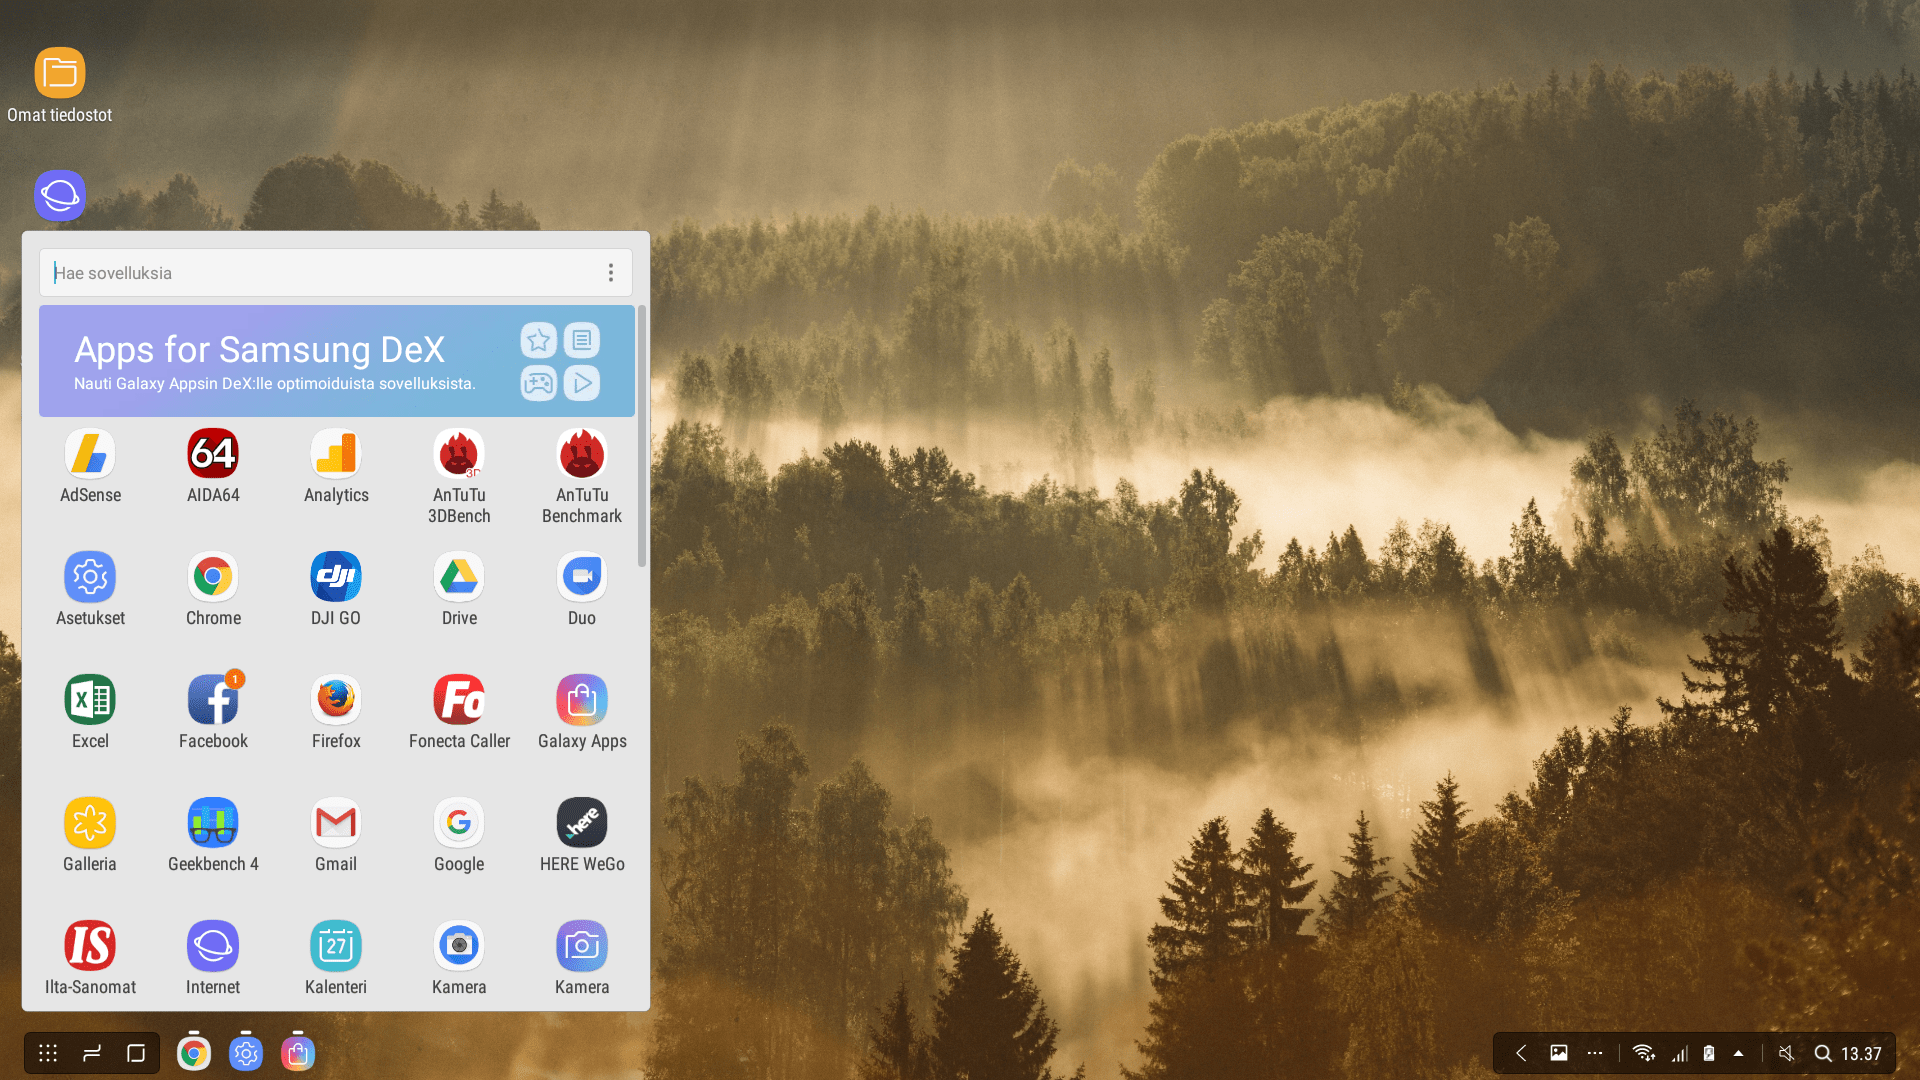1920x1080 pixels.
Task: Open the AIDA64 app
Action: (213, 455)
